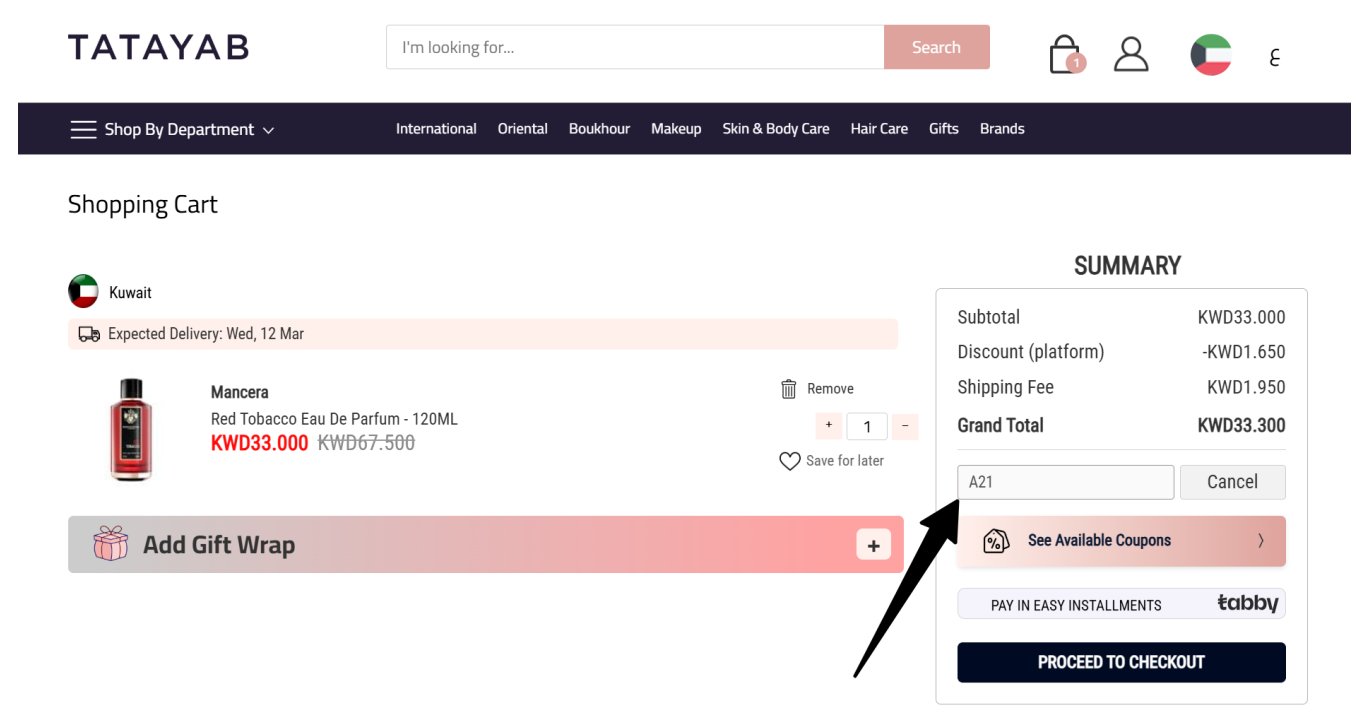Click the Kuwait flag beside the cart country label

[83, 291]
